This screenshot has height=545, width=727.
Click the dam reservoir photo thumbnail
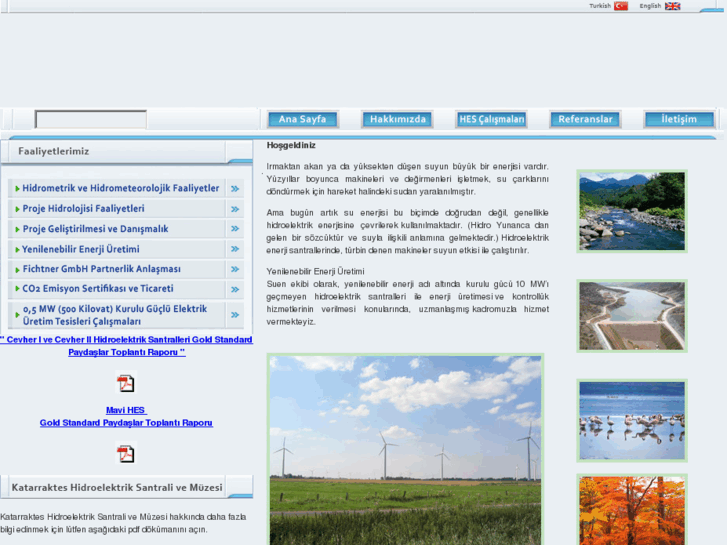[632, 316]
